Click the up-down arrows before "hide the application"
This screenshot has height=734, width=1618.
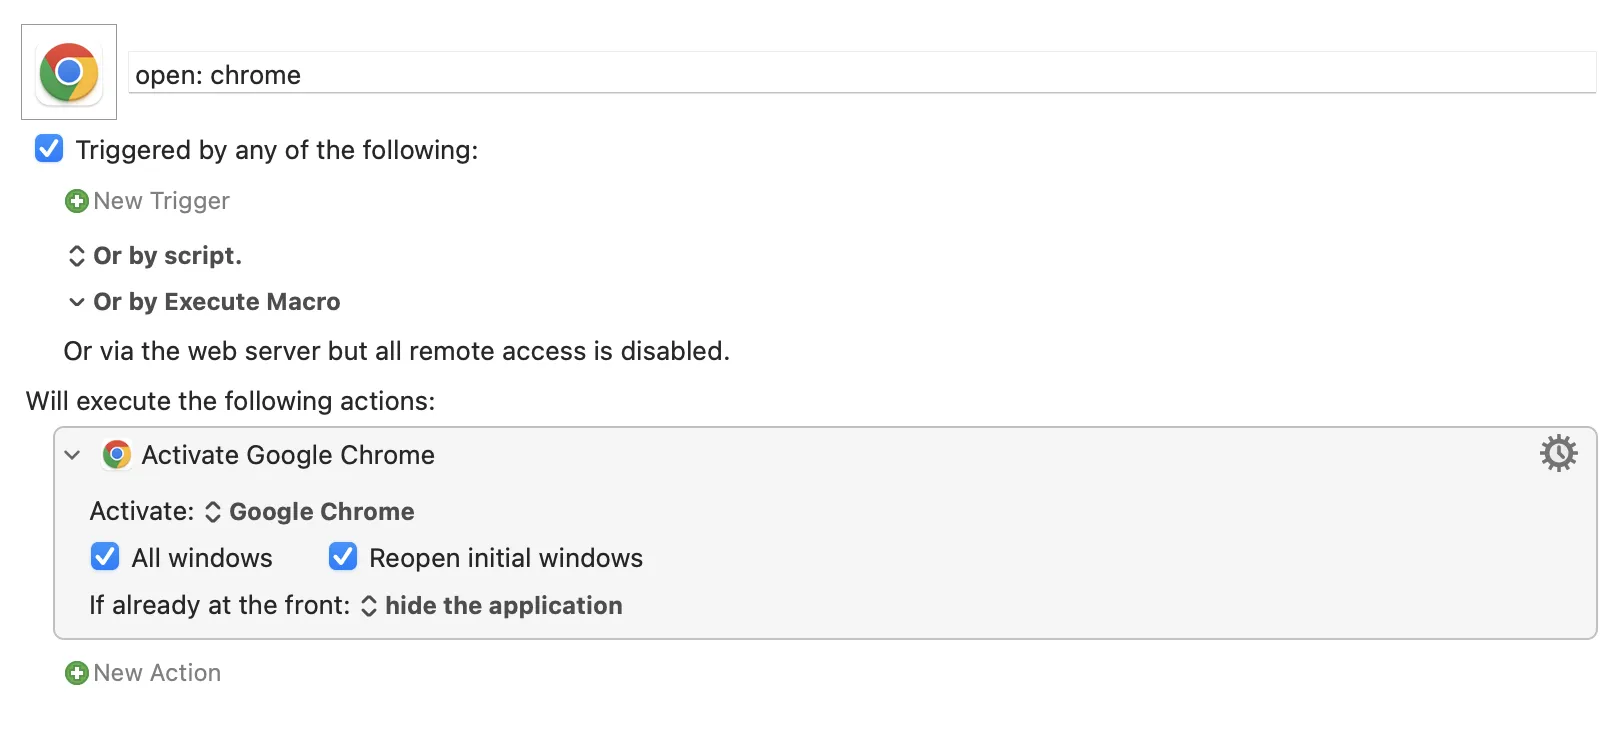click(x=369, y=606)
